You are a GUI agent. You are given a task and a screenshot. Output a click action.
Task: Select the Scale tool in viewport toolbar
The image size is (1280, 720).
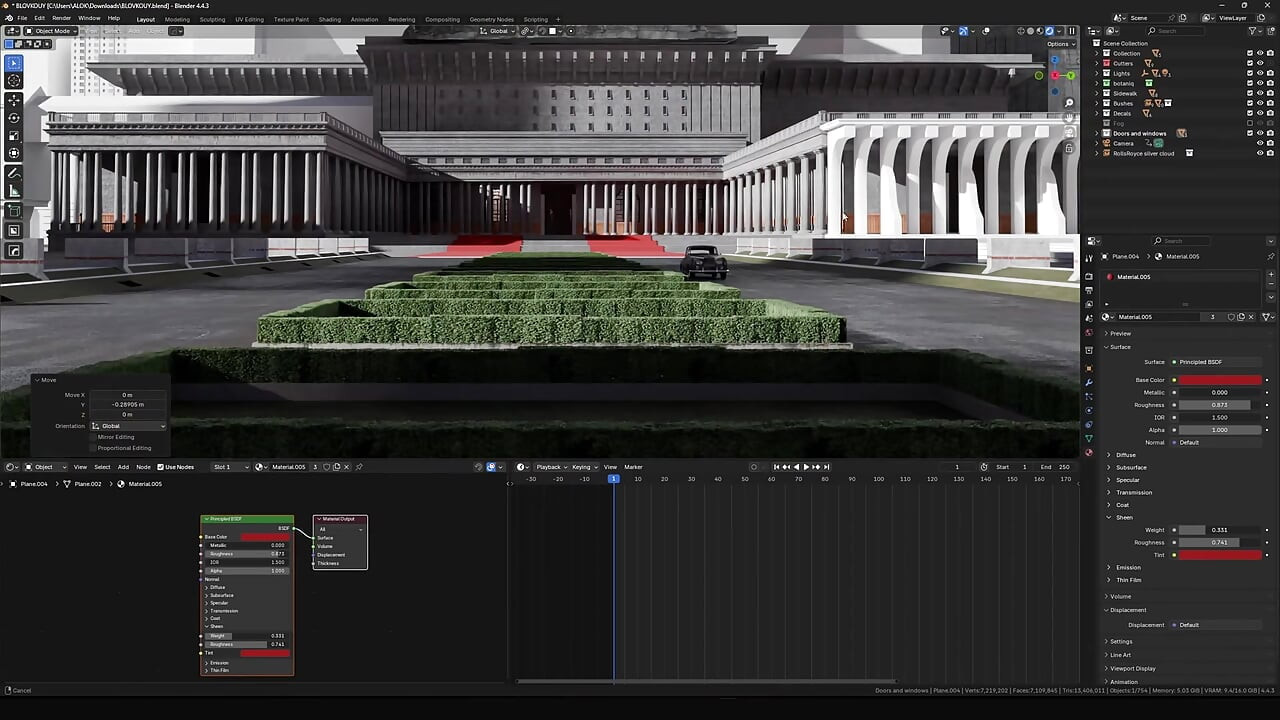[14, 136]
